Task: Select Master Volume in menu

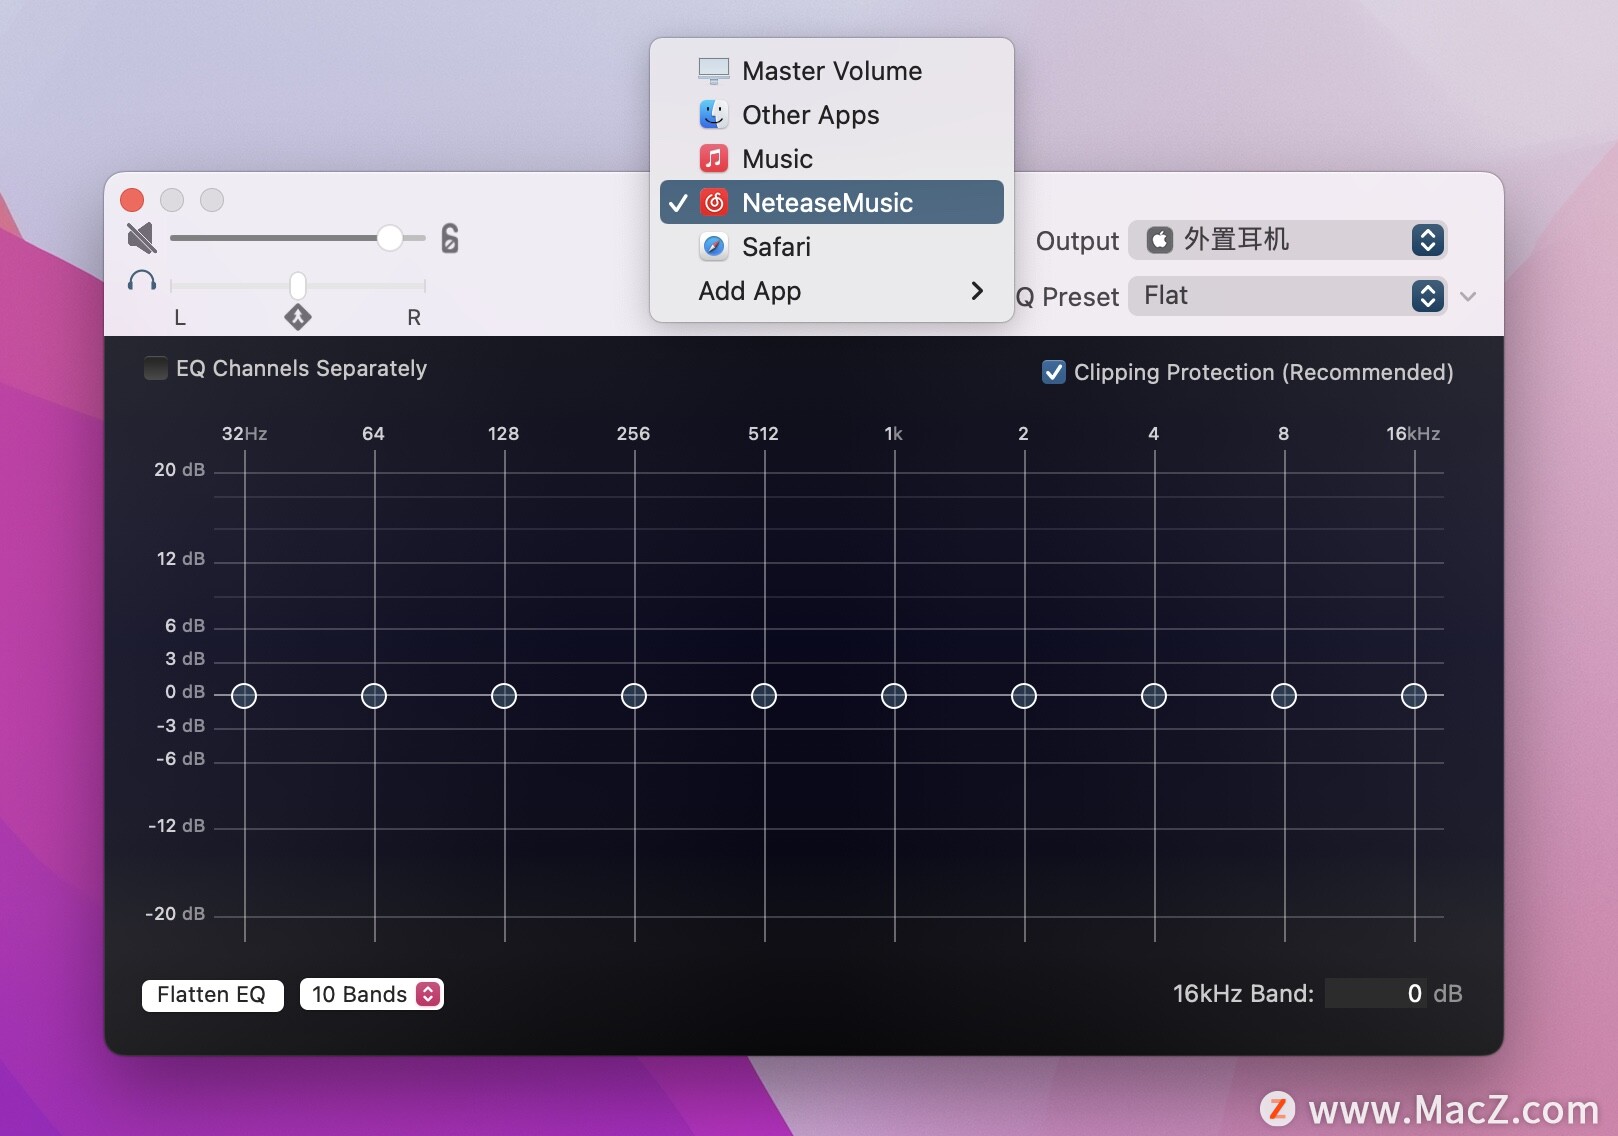Action: (832, 71)
